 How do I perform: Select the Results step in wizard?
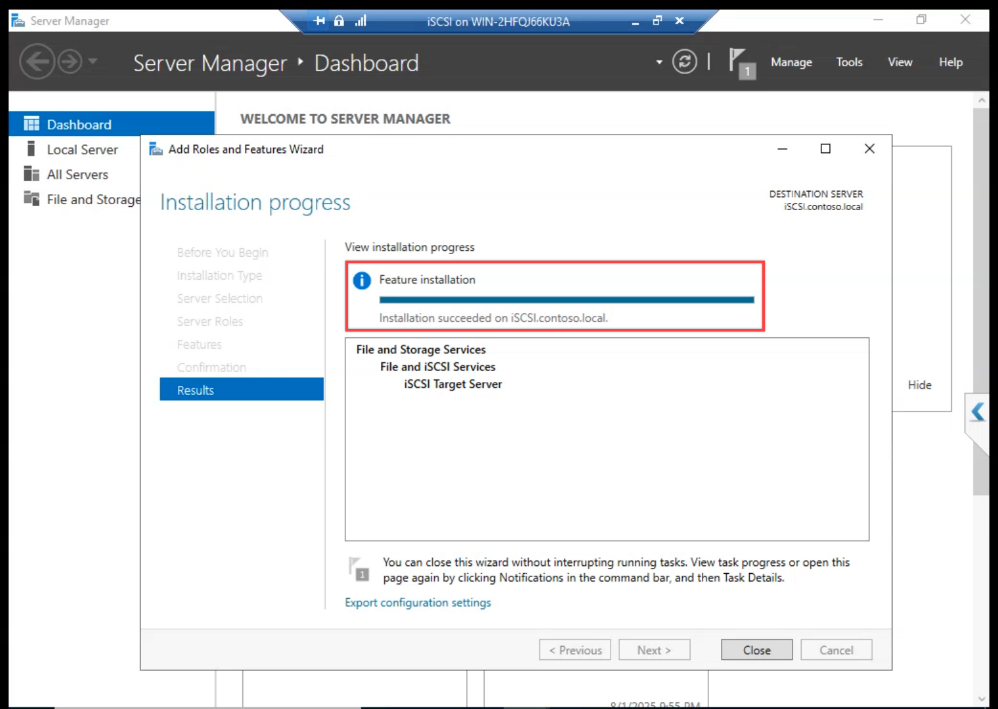pos(241,390)
